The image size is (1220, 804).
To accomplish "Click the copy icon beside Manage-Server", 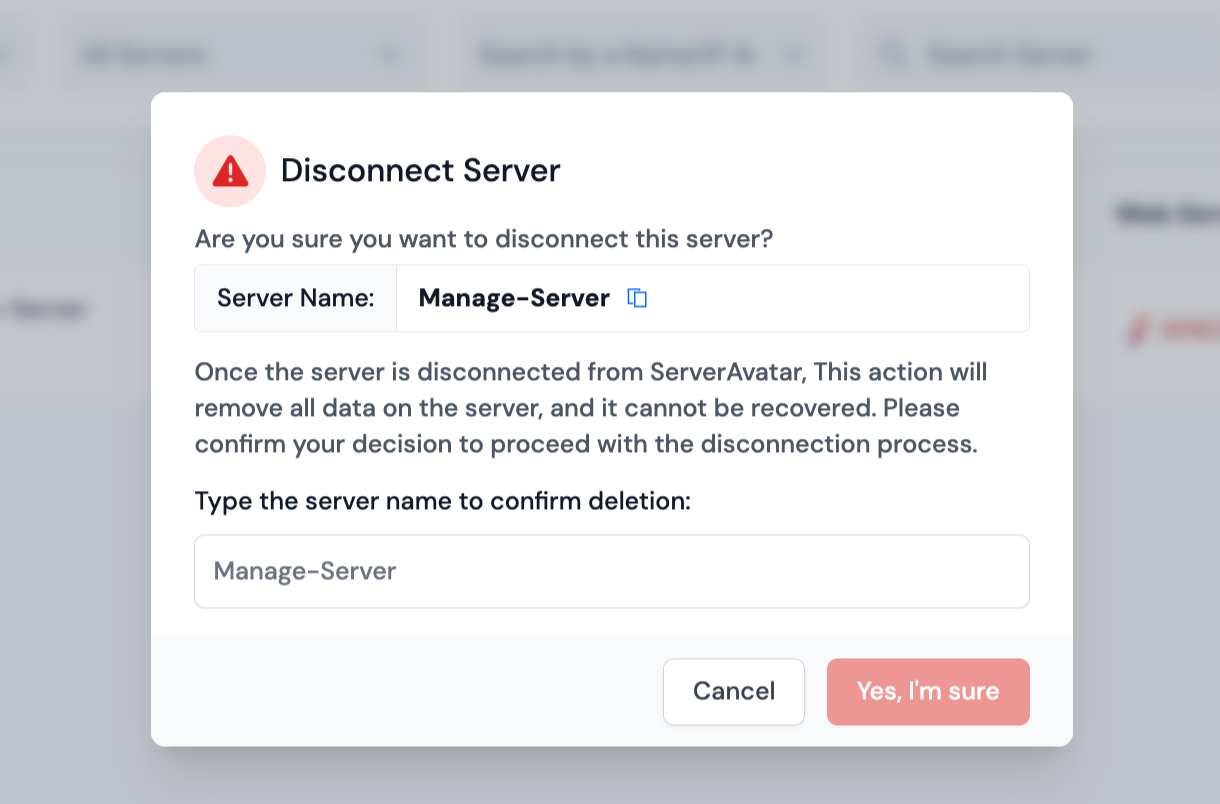I will tap(637, 298).
